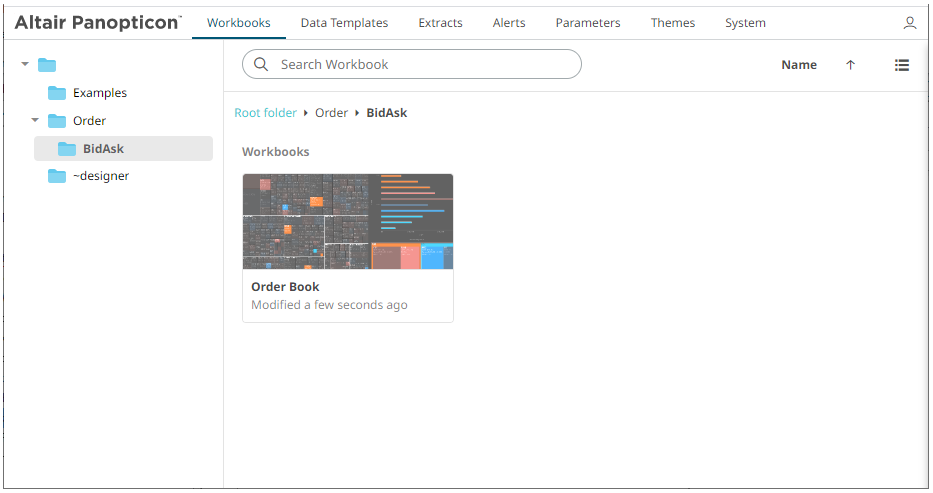Open the Data Templates tab

pos(344,23)
